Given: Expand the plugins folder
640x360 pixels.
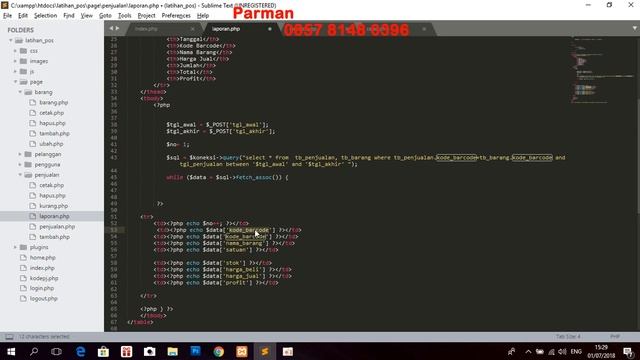Looking at the screenshot, I should pyautogui.click(x=16, y=247).
